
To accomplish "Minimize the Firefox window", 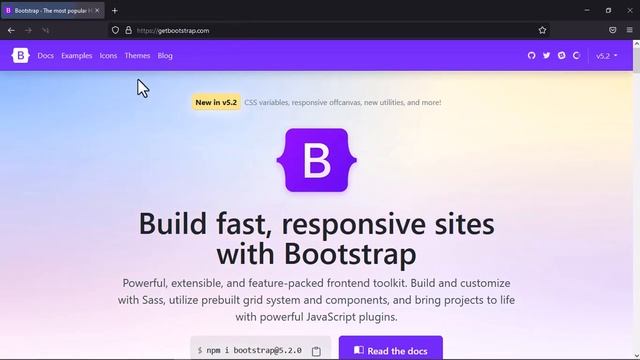I will (587, 11).
